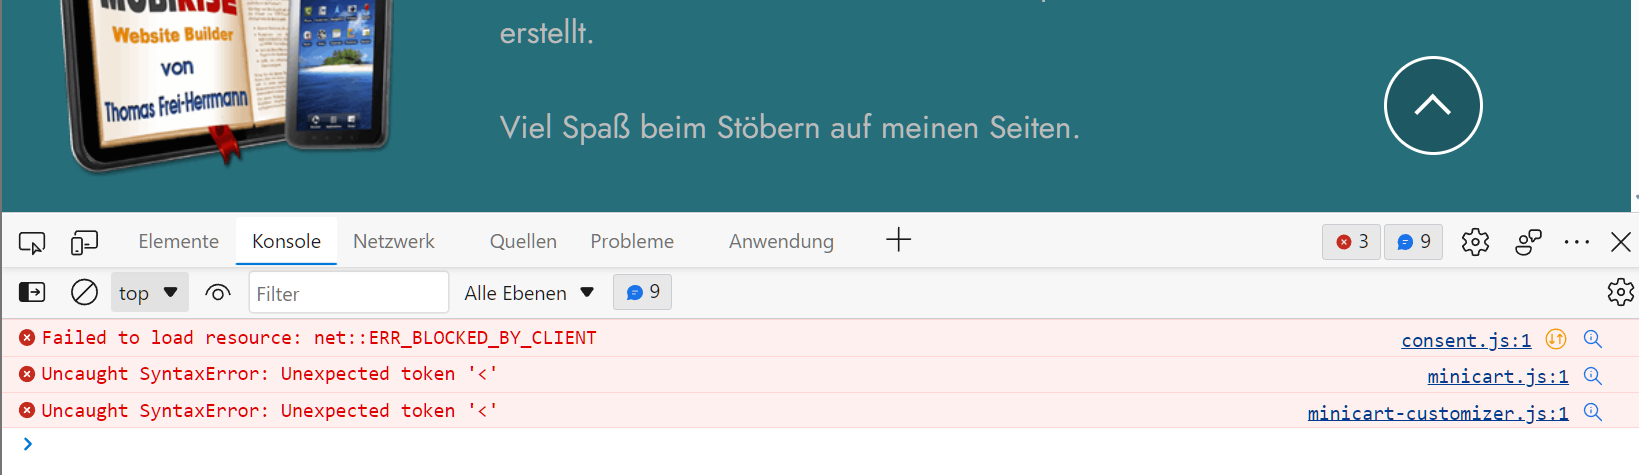The height and width of the screenshot is (475, 1639).
Task: Expand the Alle Ebenen log level dropdown
Action: 529,292
